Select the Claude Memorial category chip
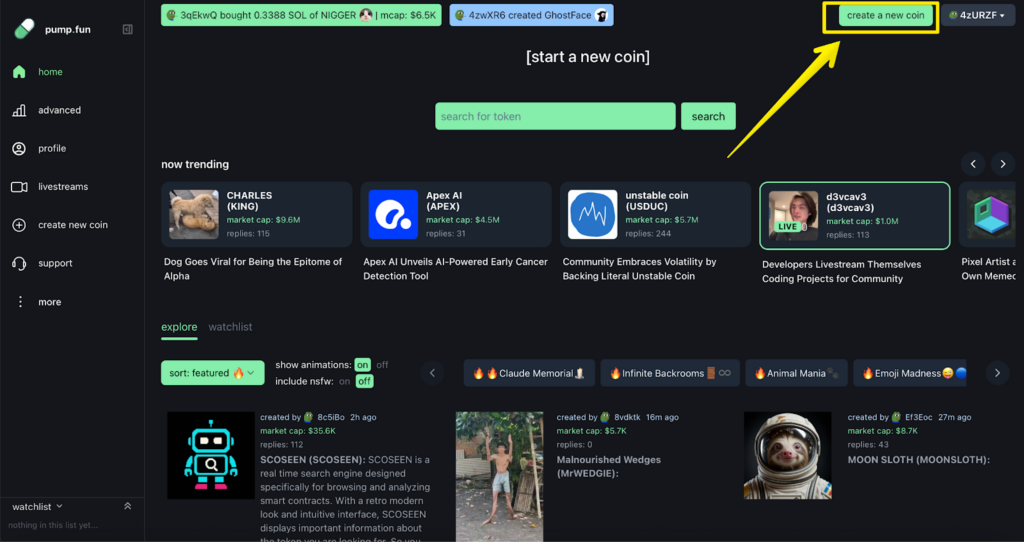1024x542 pixels. click(x=529, y=373)
